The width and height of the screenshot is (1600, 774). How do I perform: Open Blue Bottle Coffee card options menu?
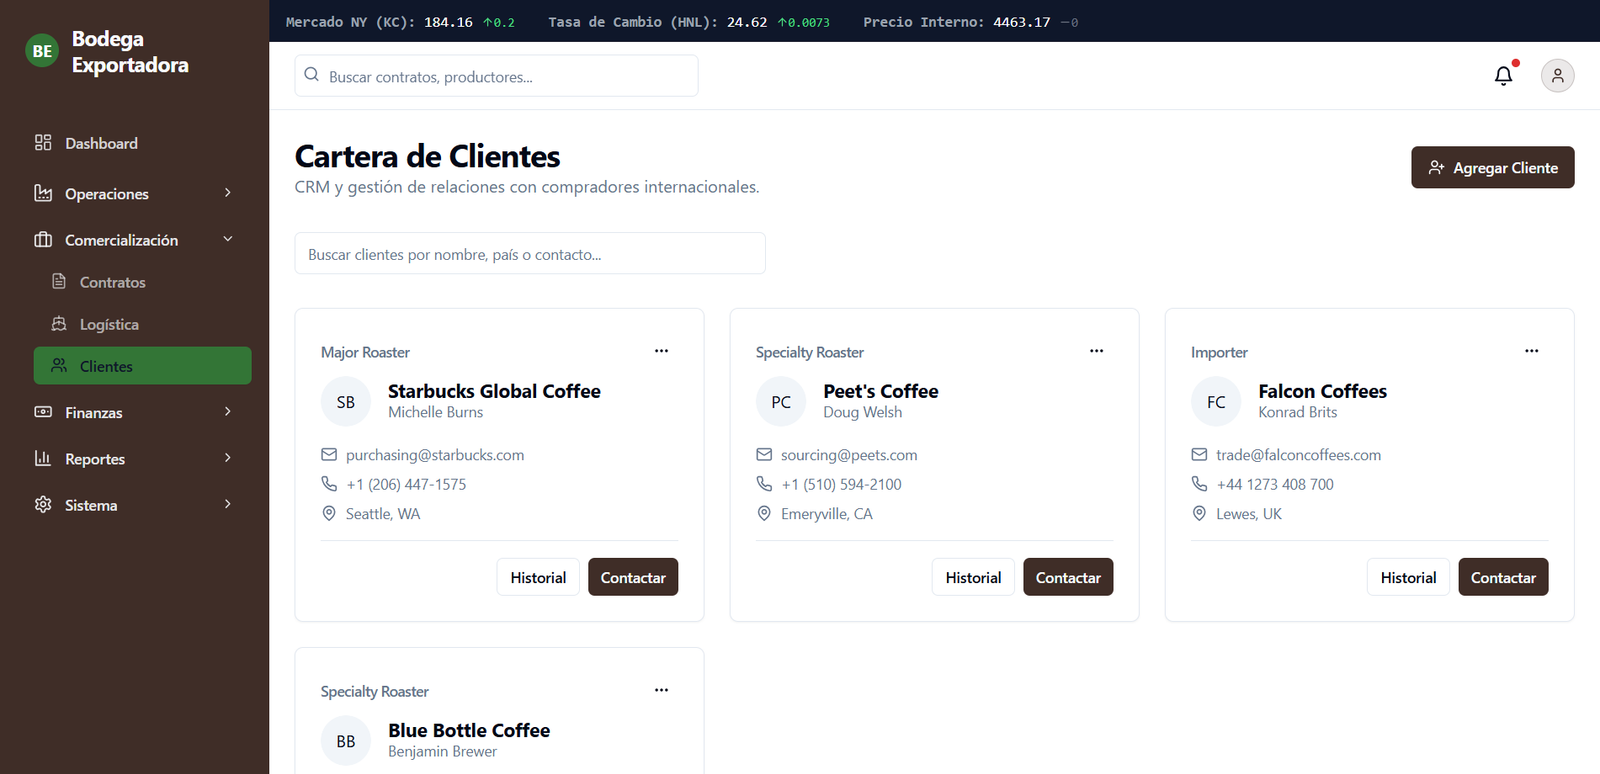coord(661,690)
